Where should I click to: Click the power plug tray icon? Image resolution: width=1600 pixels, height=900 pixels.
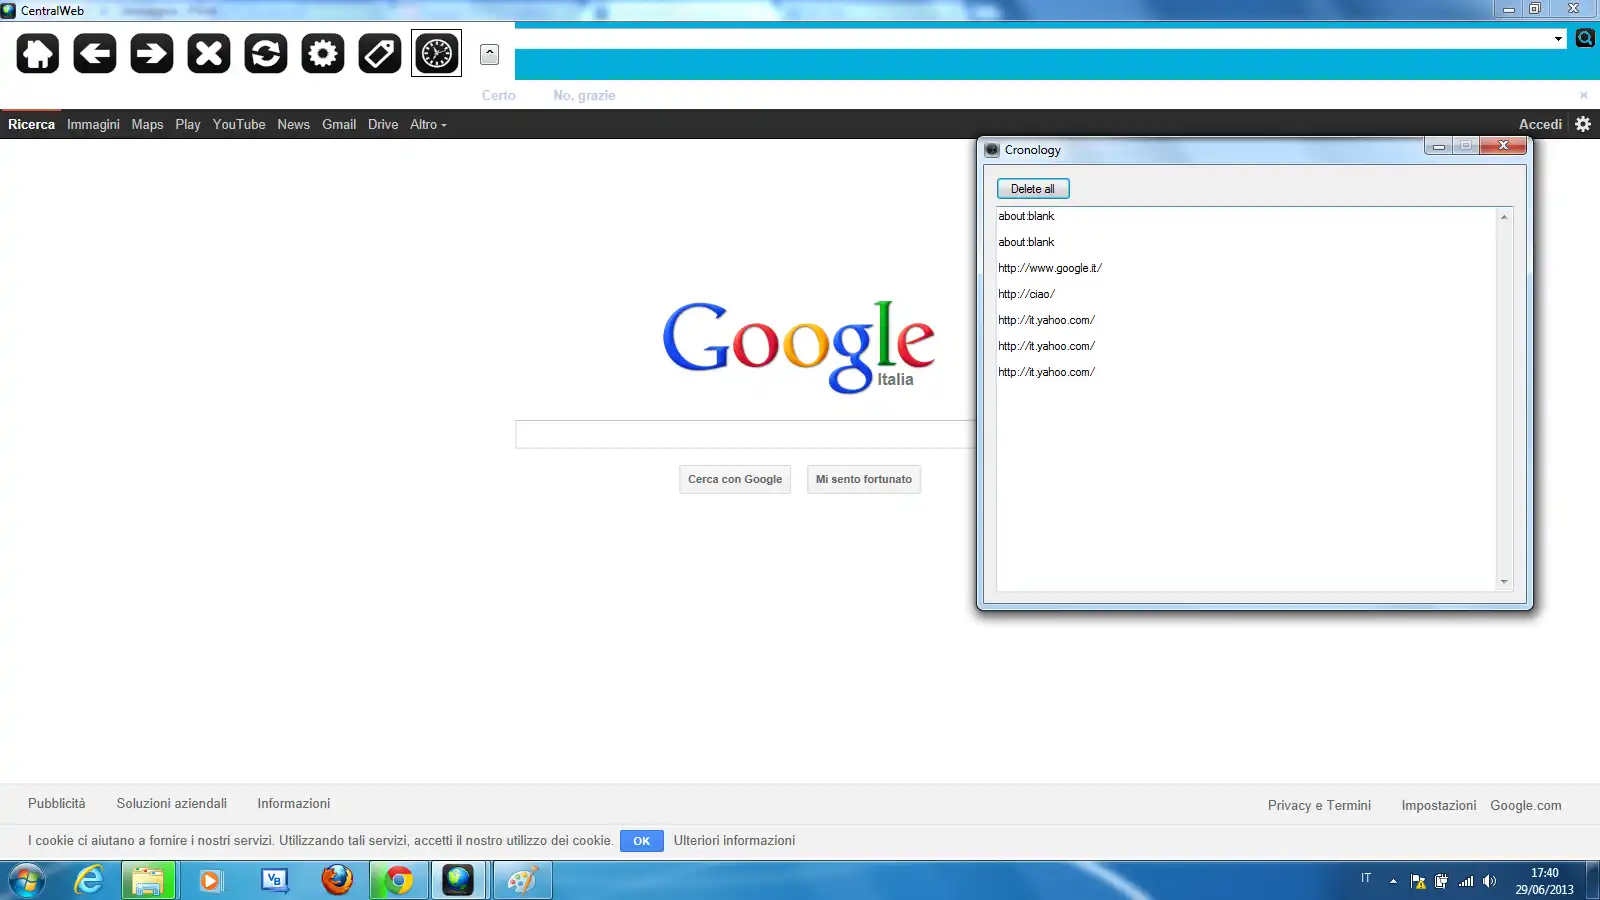click(1441, 881)
